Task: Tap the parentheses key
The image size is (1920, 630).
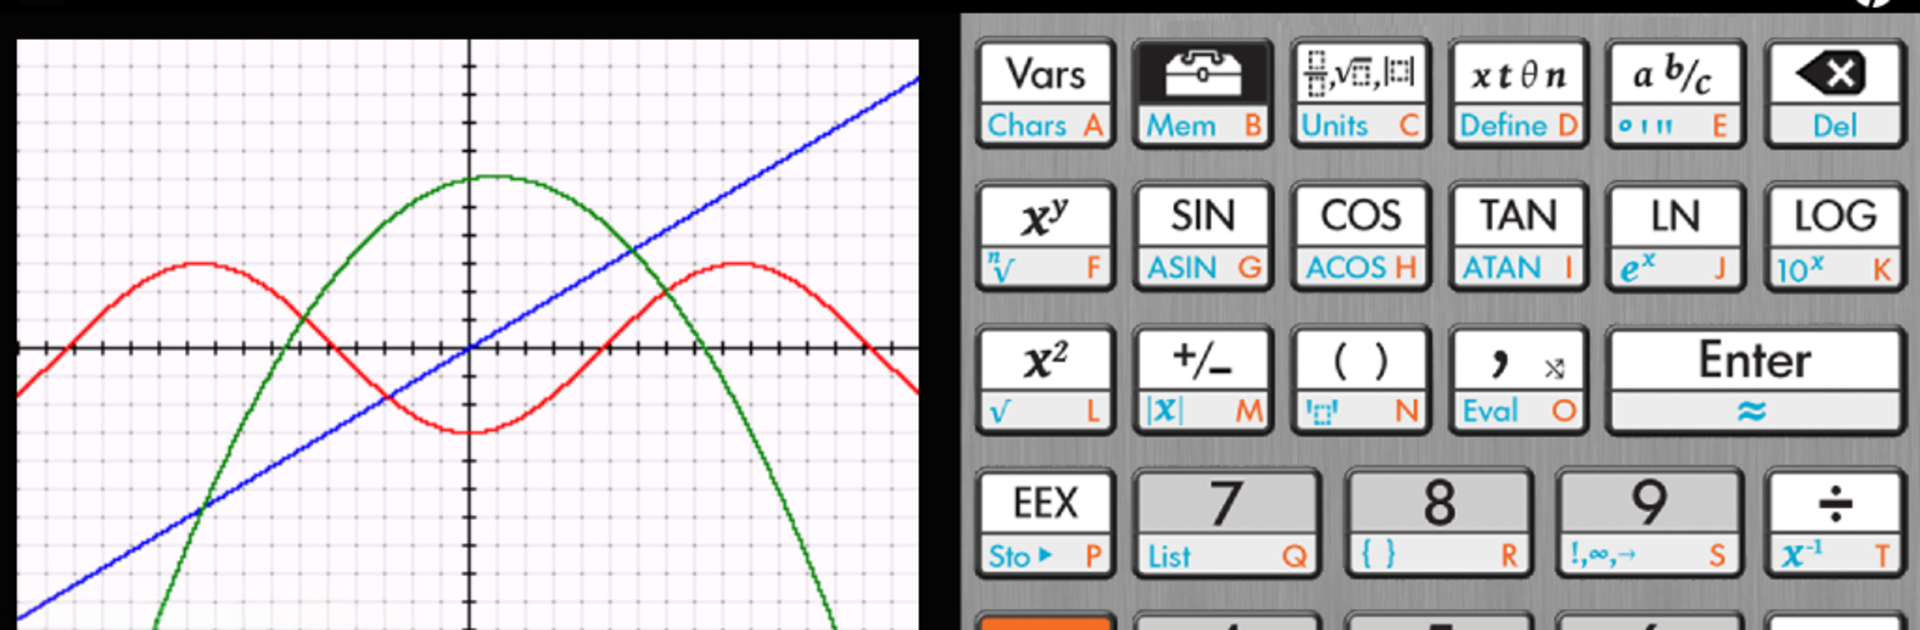Action: [x=1360, y=379]
